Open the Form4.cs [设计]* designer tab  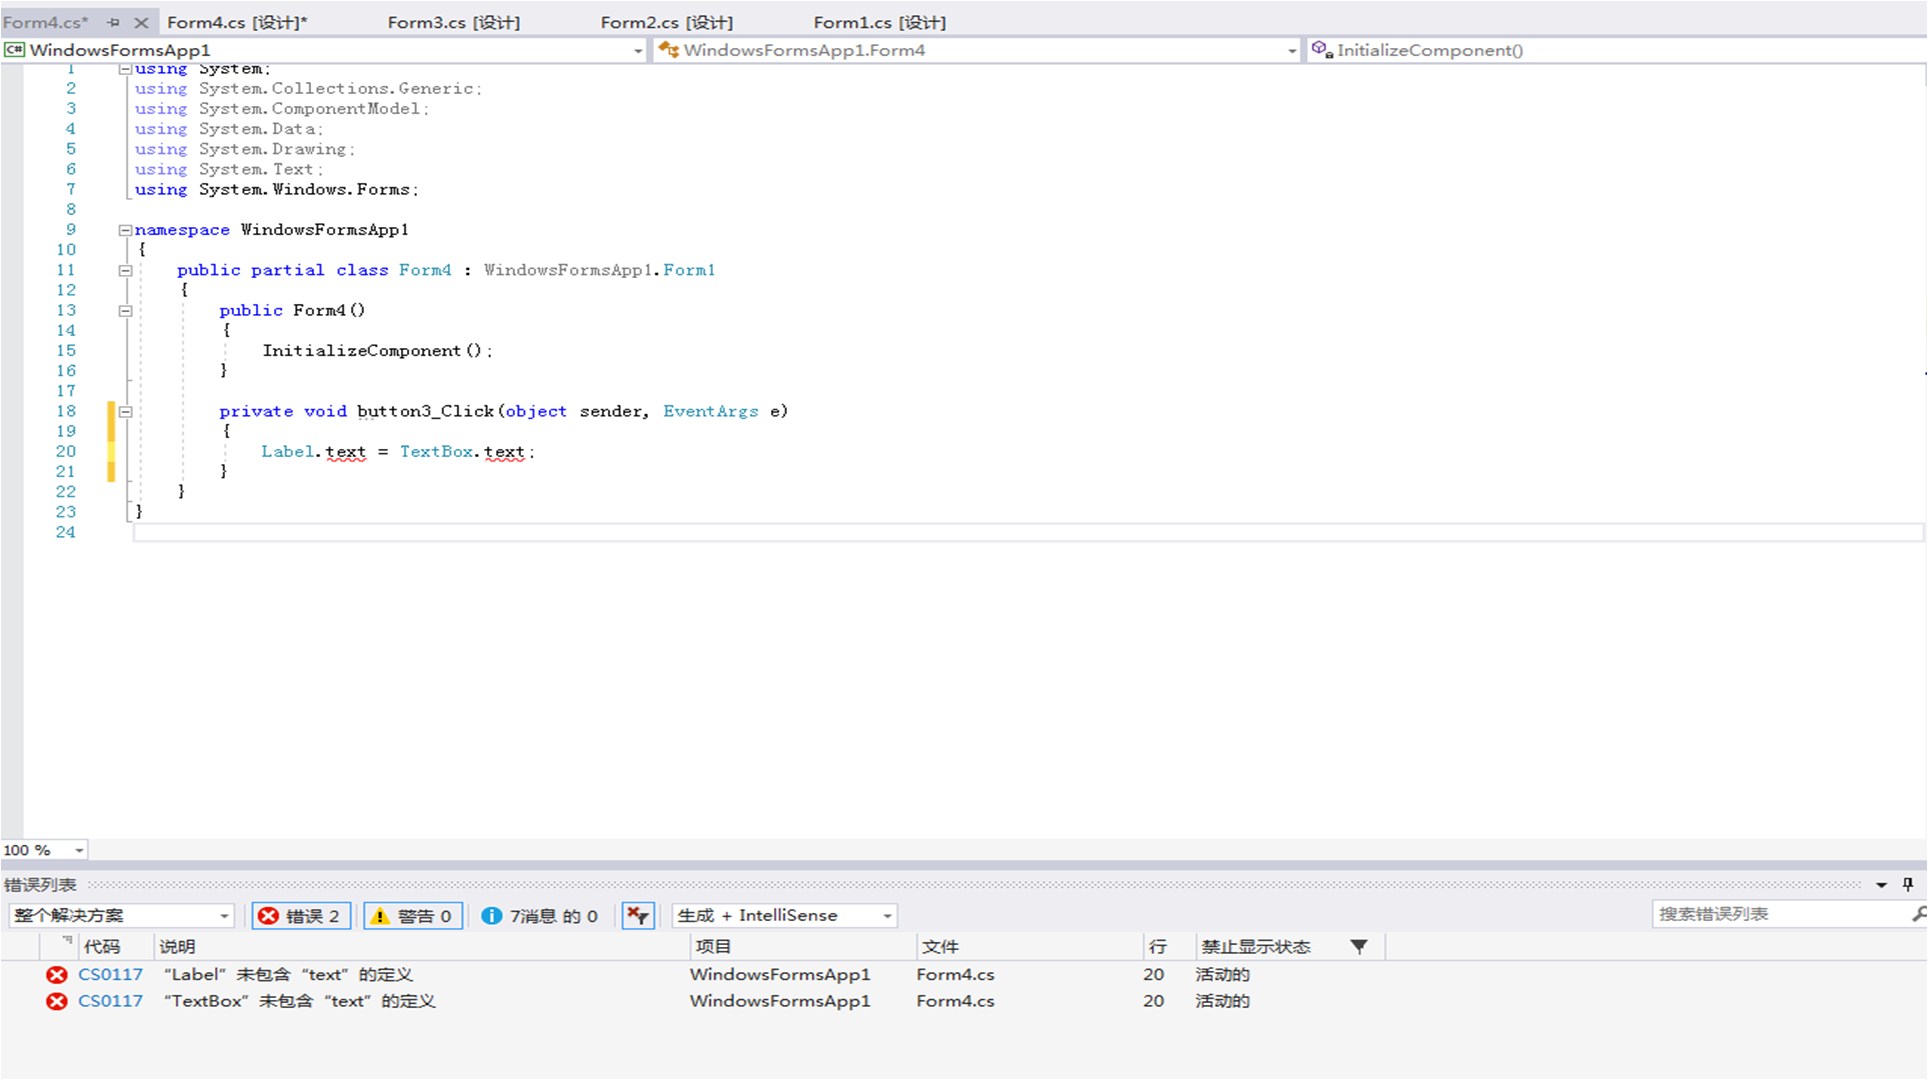[x=237, y=22]
